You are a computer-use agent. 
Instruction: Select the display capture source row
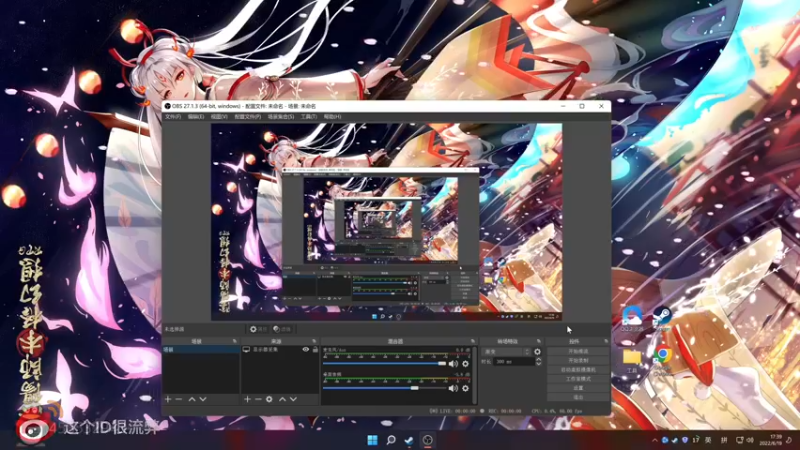(280, 349)
